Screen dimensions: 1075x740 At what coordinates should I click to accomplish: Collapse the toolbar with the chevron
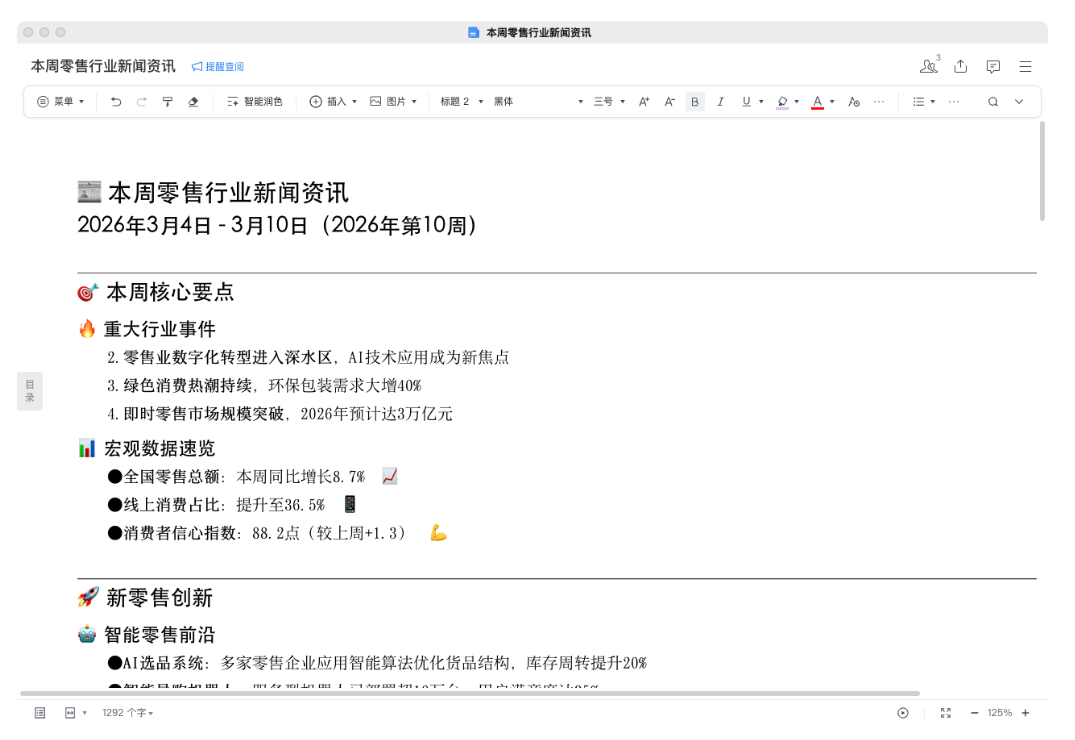coord(1018,101)
